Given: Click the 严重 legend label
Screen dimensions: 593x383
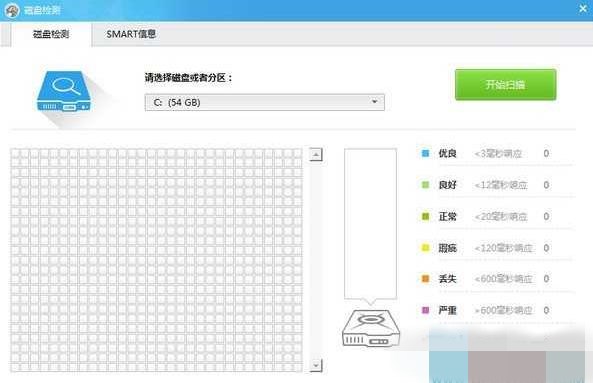Looking at the screenshot, I should pos(447,310).
